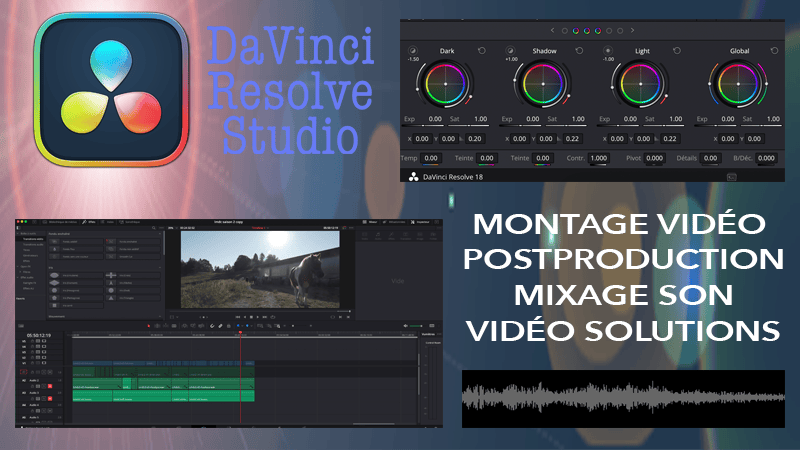The image size is (800, 450).
Task: Click the Dark color wheel center
Action: tap(445, 84)
